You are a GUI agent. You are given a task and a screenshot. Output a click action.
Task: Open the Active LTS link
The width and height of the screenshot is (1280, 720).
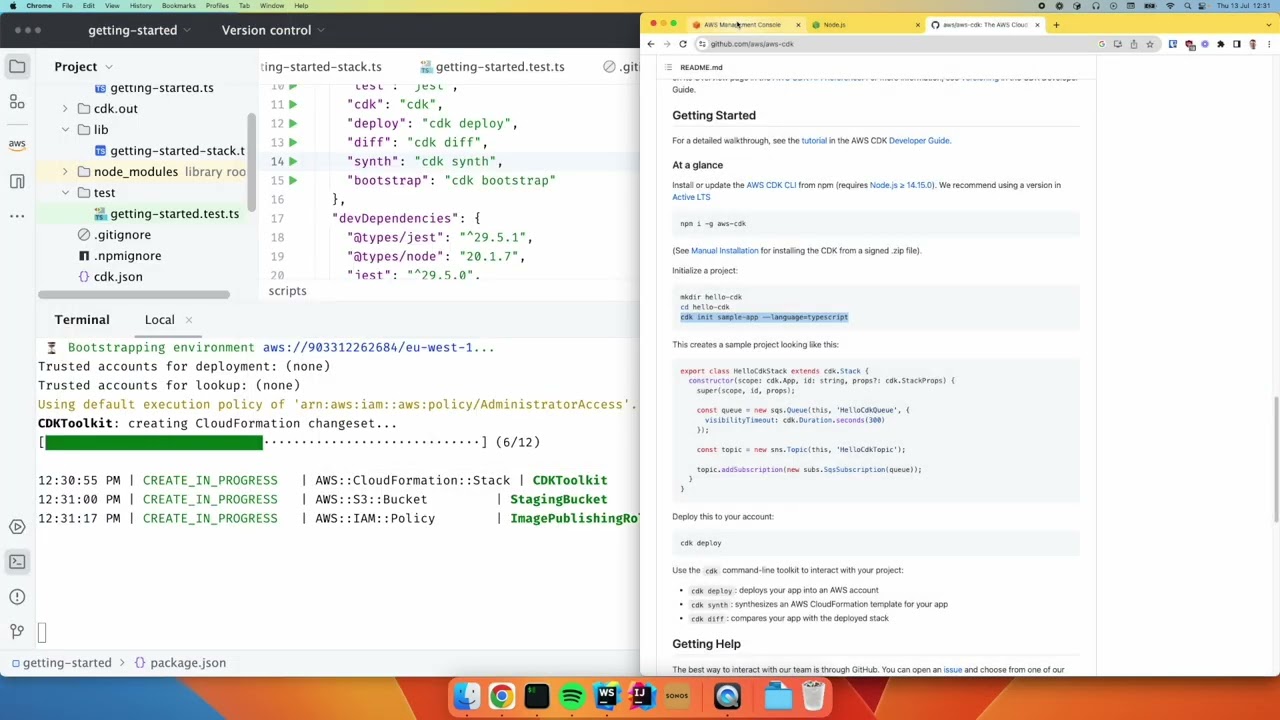tap(691, 197)
